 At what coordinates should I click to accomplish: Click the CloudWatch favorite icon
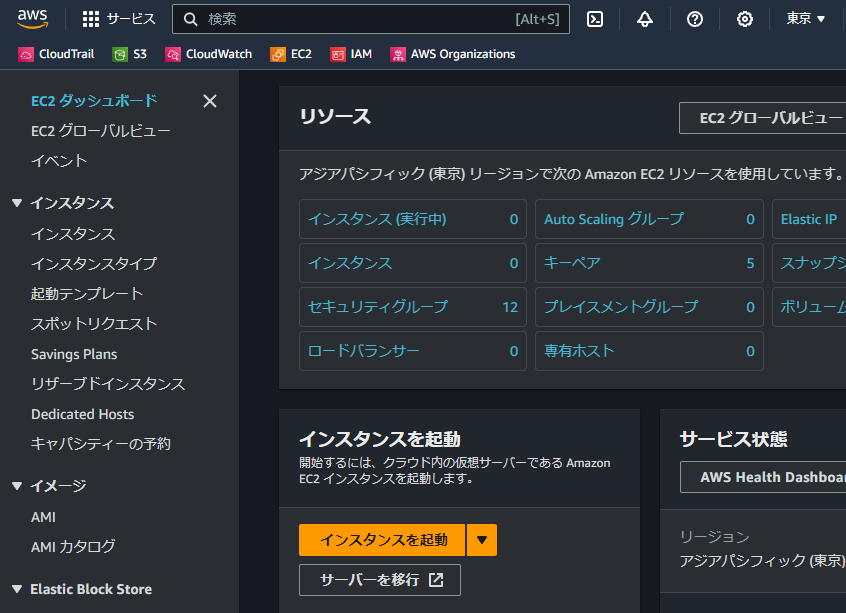[173, 55]
